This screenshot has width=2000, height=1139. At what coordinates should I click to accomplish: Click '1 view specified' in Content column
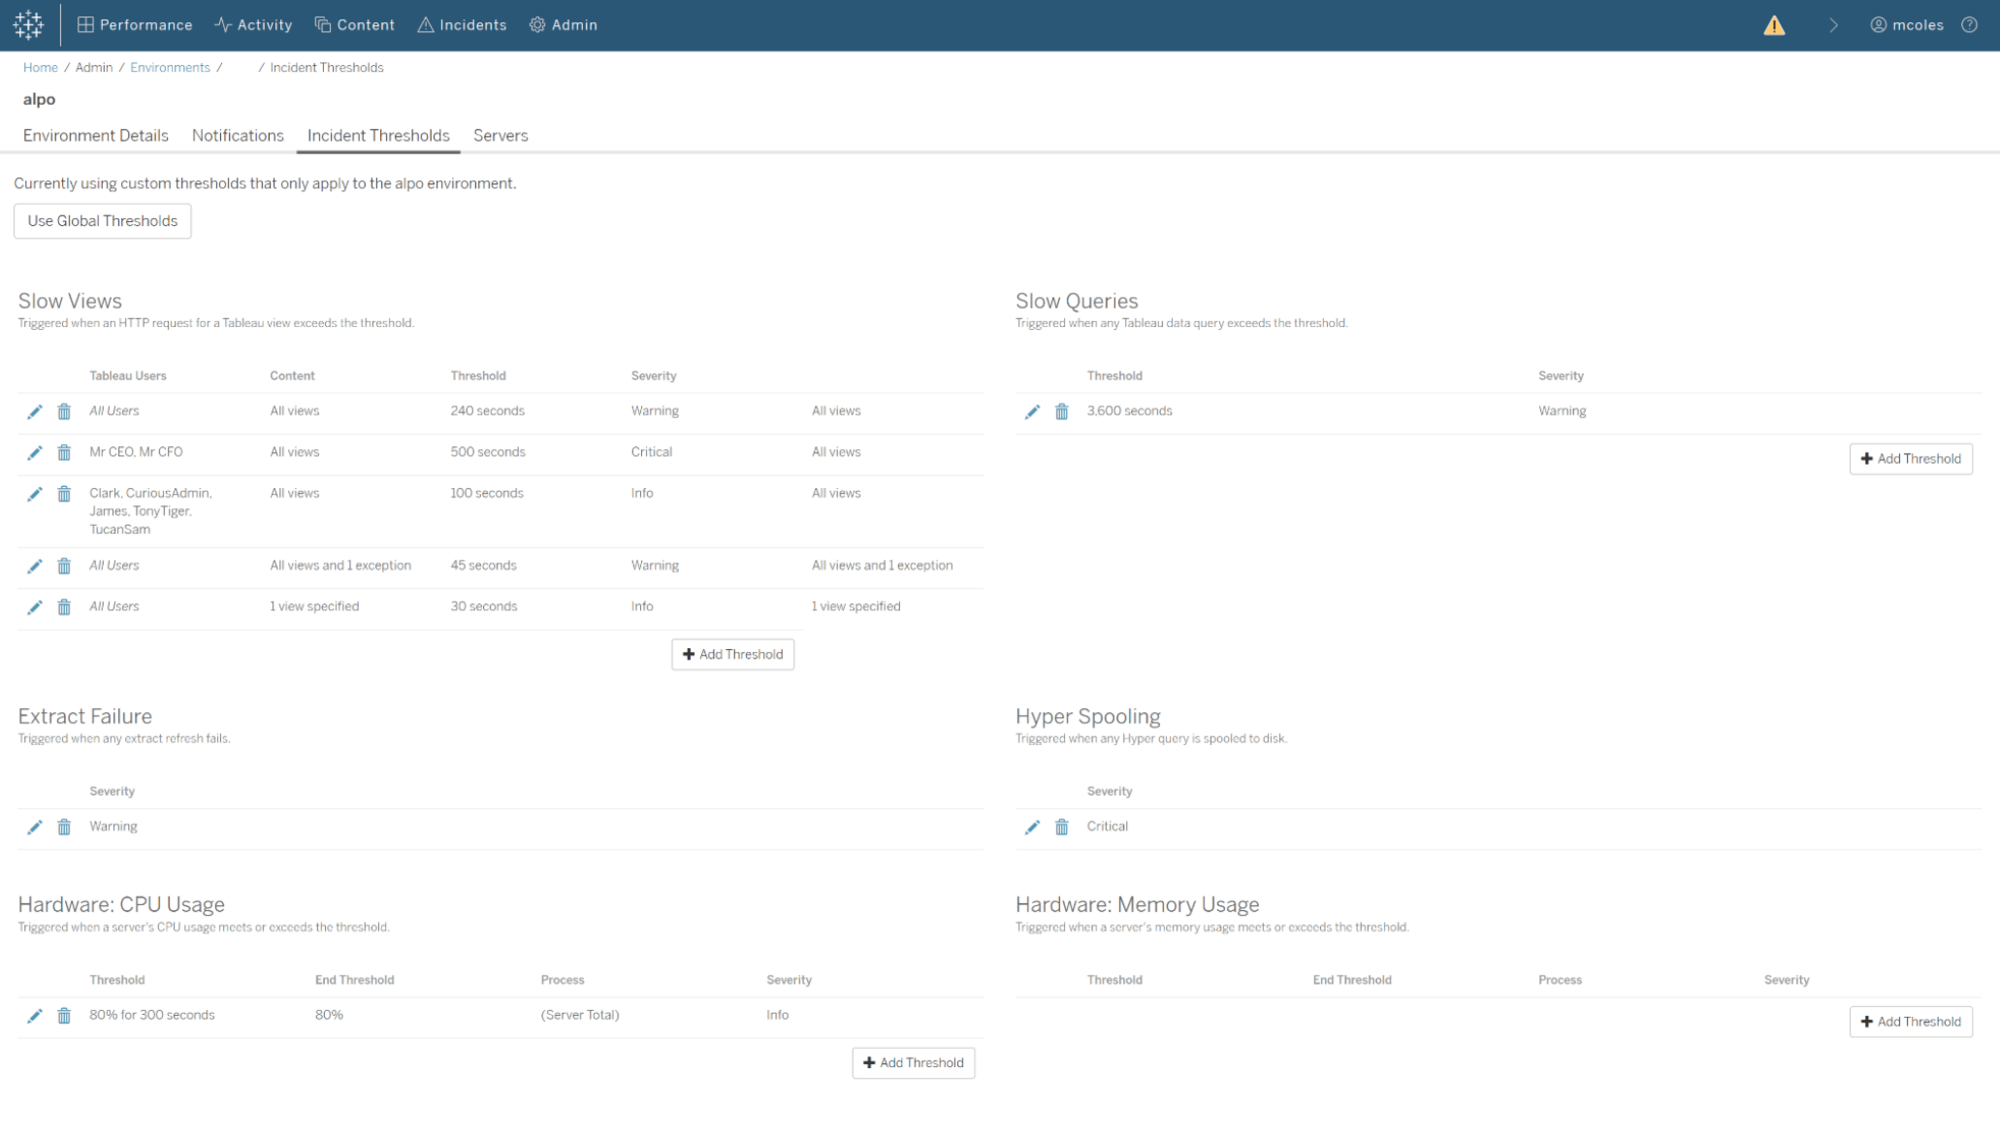point(314,606)
